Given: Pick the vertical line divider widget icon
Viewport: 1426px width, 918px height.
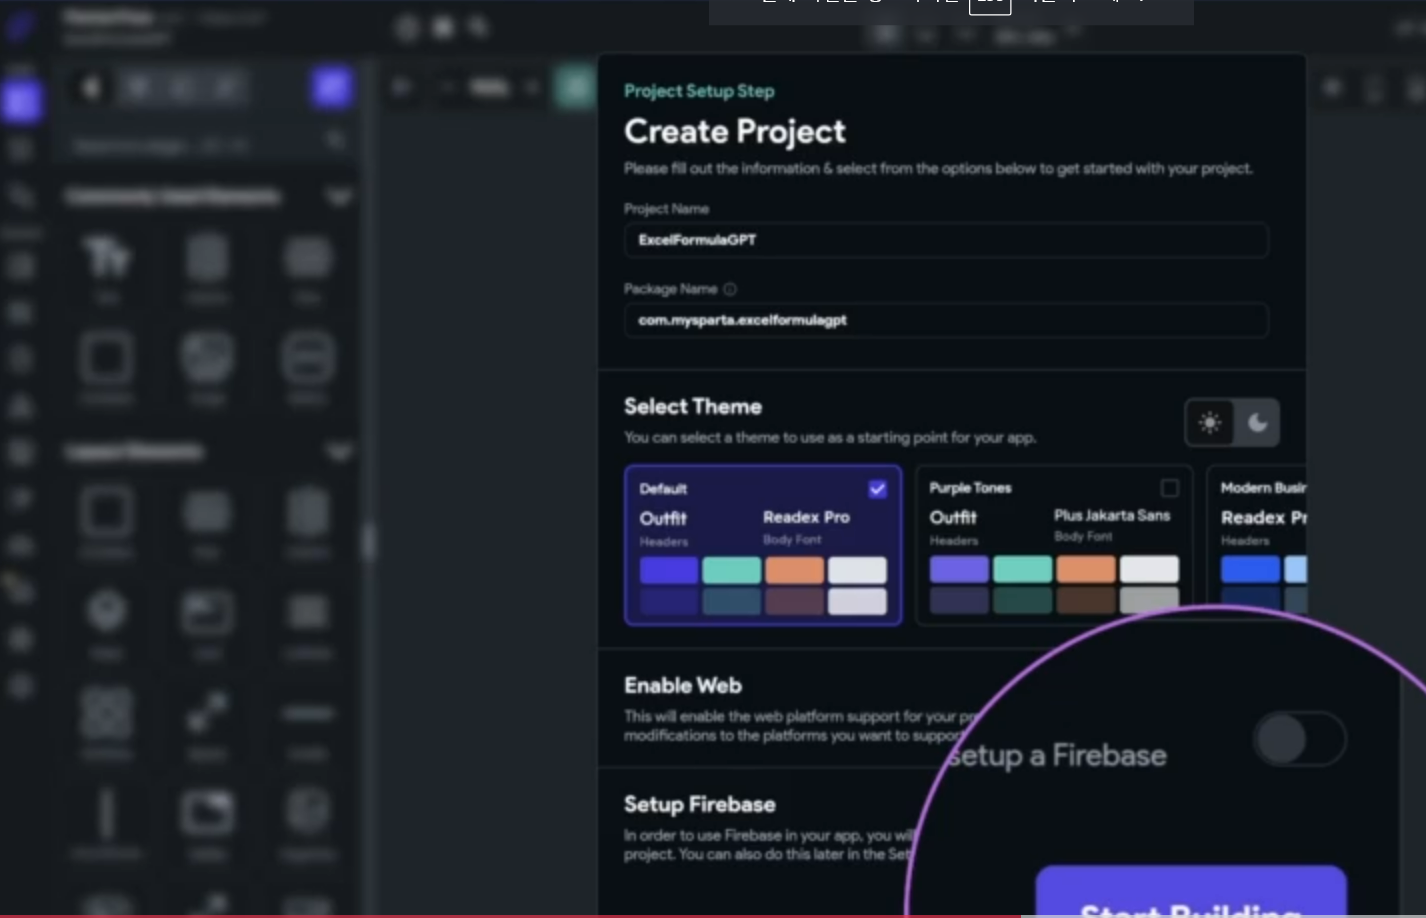Looking at the screenshot, I should [x=106, y=812].
